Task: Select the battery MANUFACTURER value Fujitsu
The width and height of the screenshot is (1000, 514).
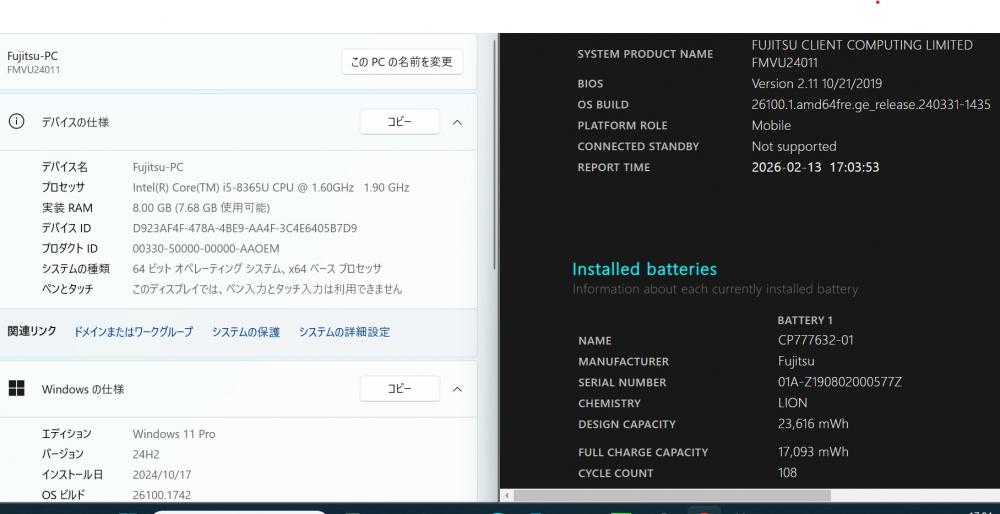Action: coord(796,361)
